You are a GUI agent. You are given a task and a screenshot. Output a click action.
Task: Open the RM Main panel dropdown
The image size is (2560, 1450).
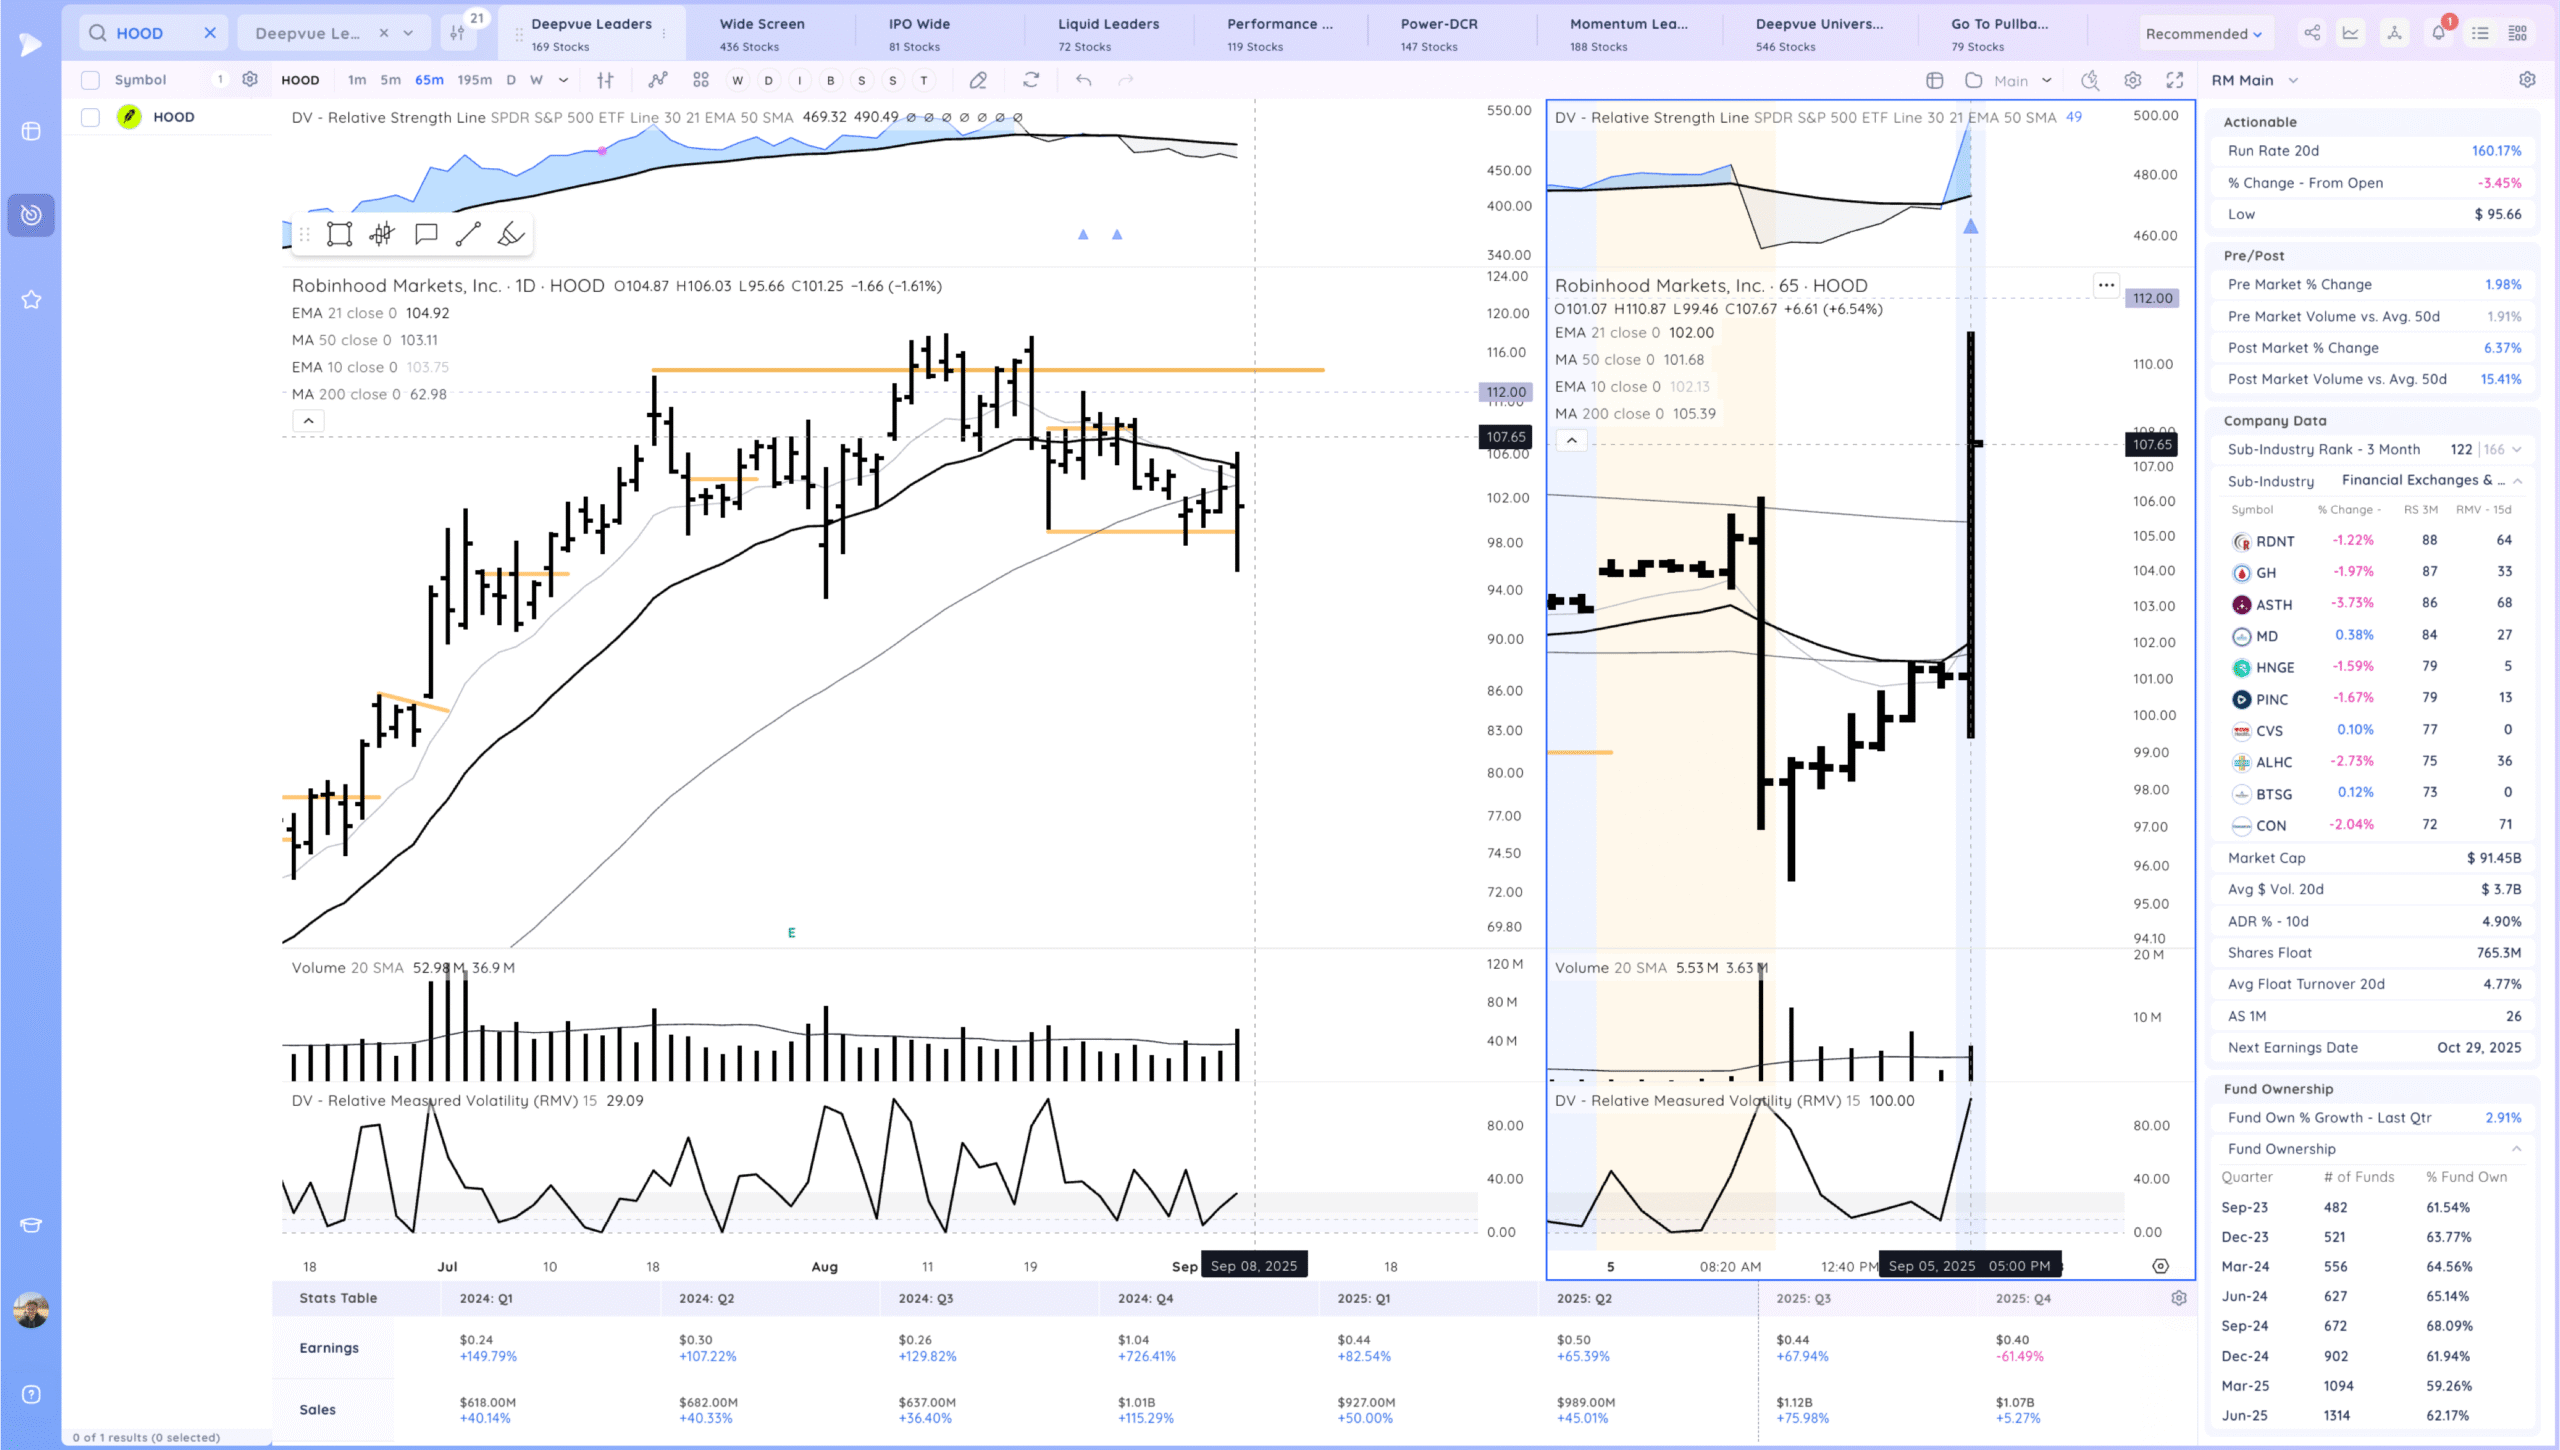pos(2293,80)
